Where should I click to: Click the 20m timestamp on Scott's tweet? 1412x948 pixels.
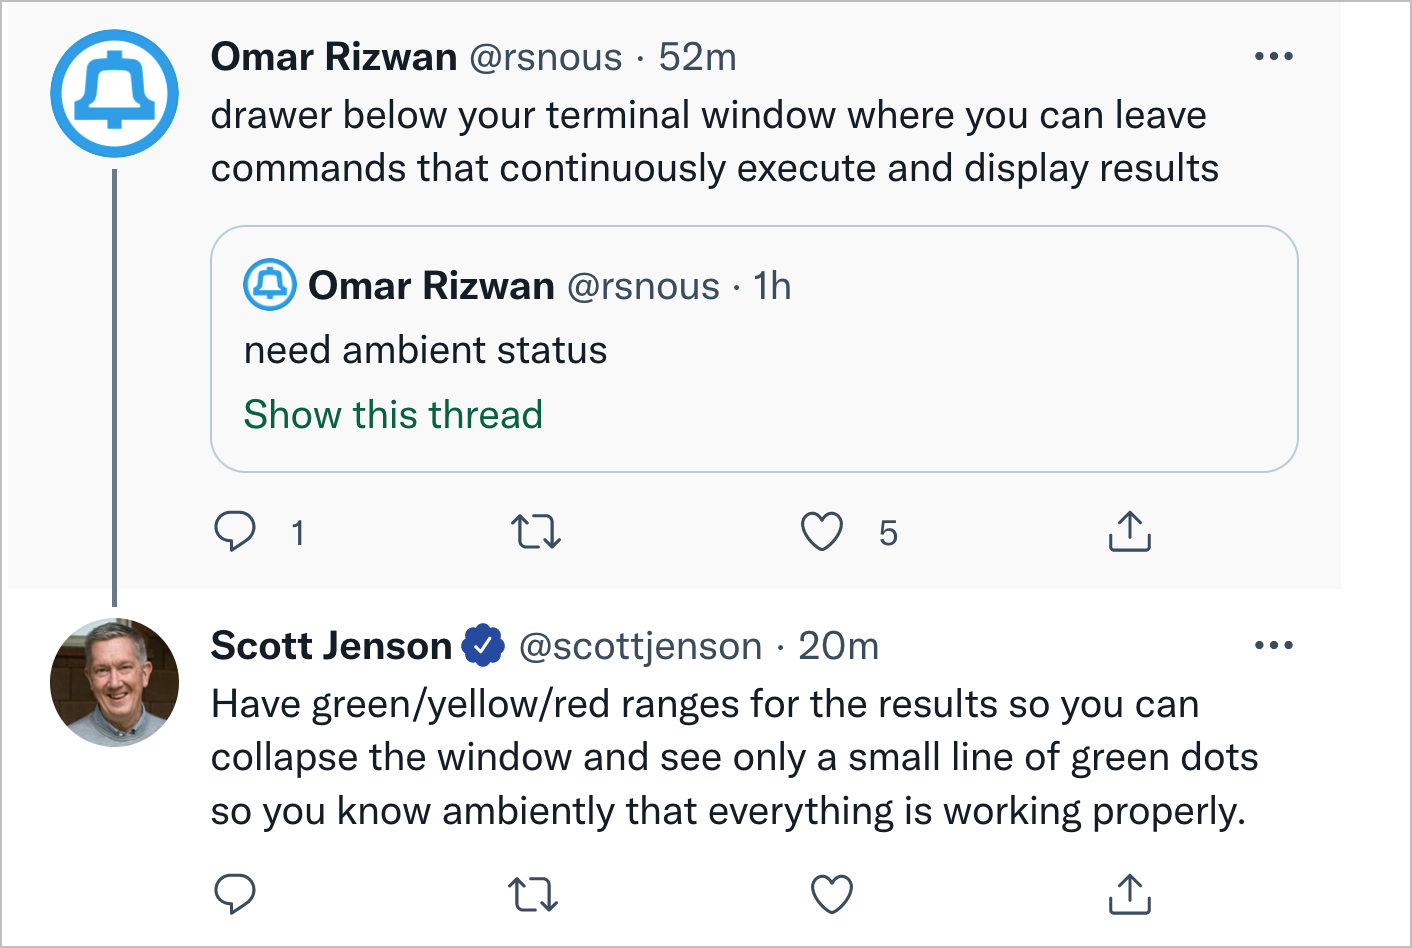pyautogui.click(x=838, y=646)
